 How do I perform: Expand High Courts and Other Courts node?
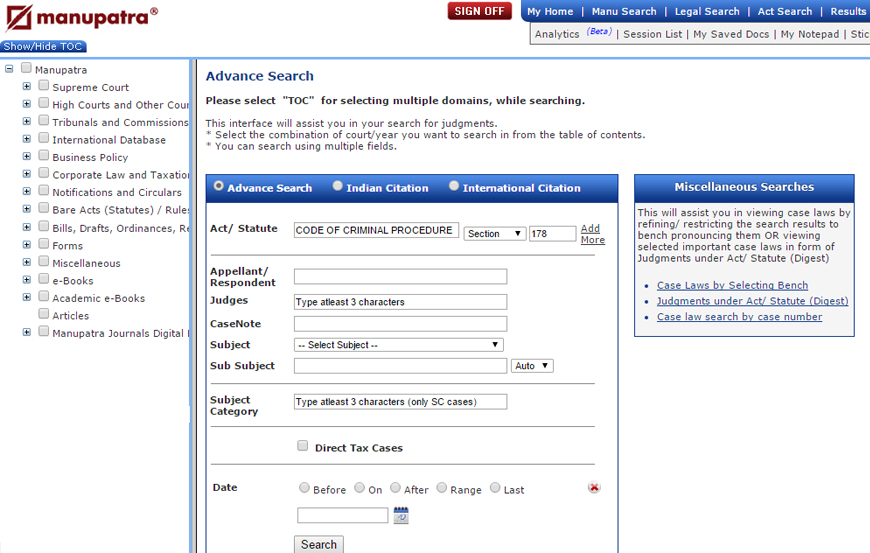(x=27, y=104)
